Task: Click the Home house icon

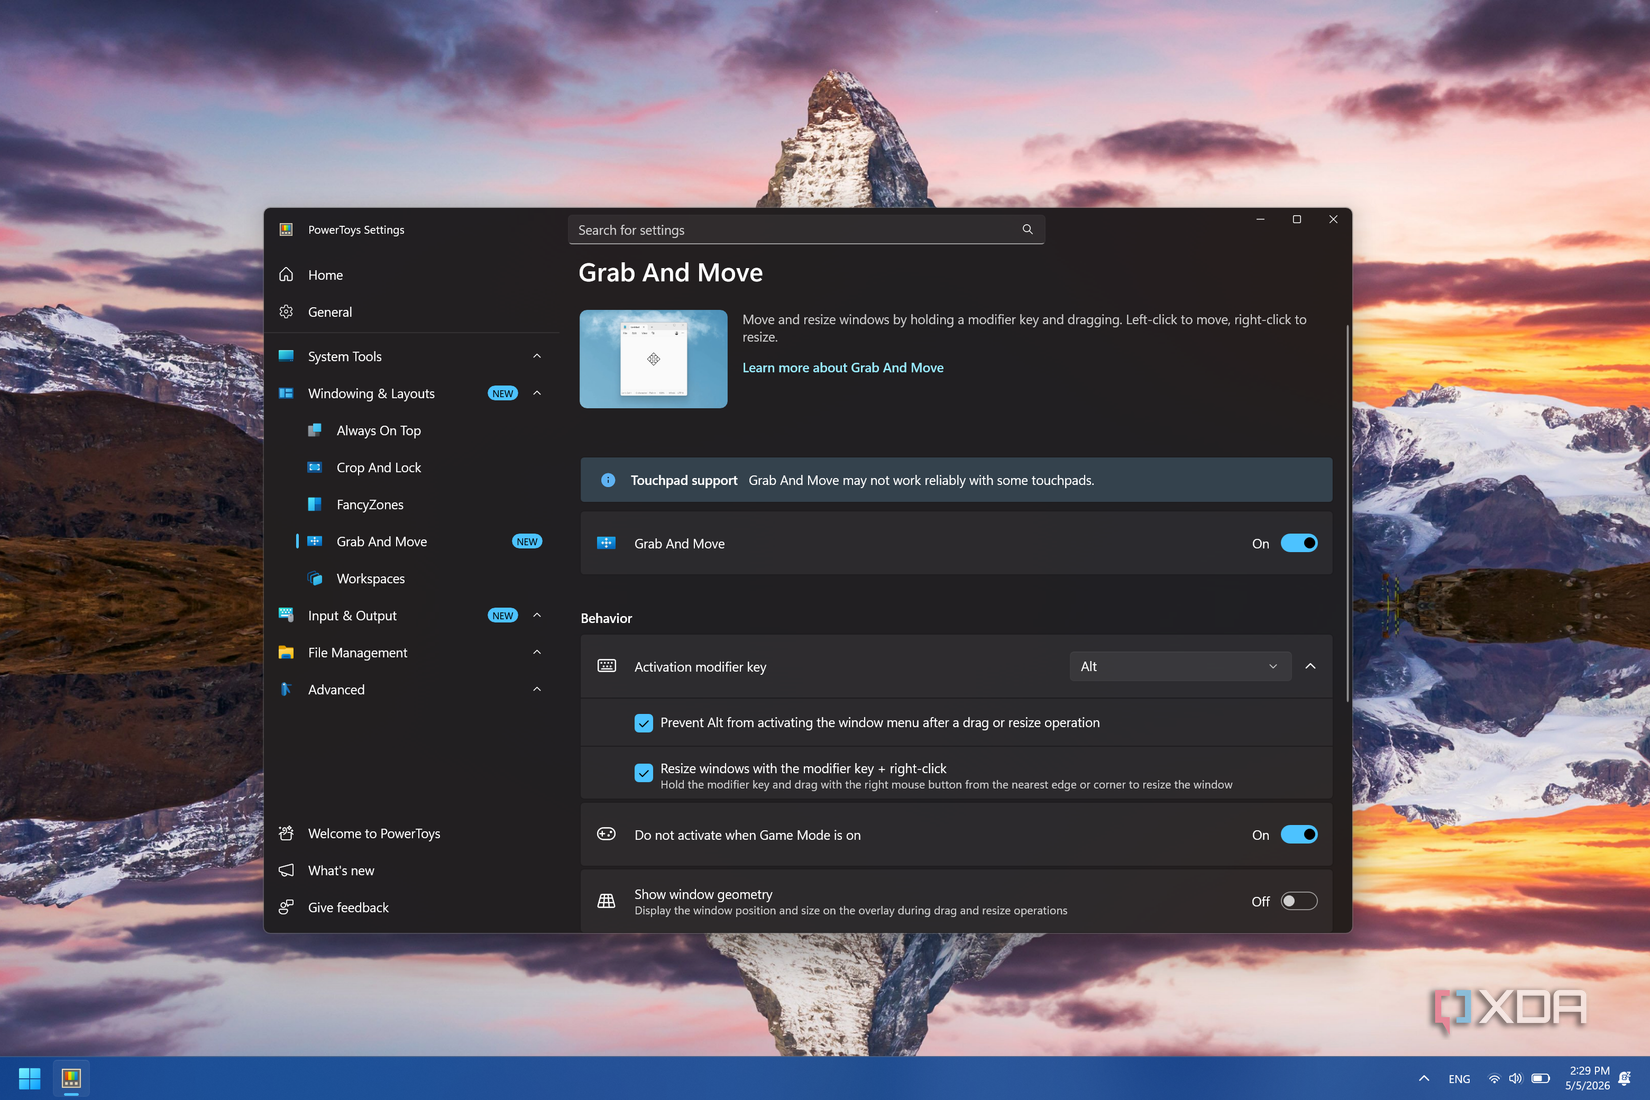Action: 286,275
